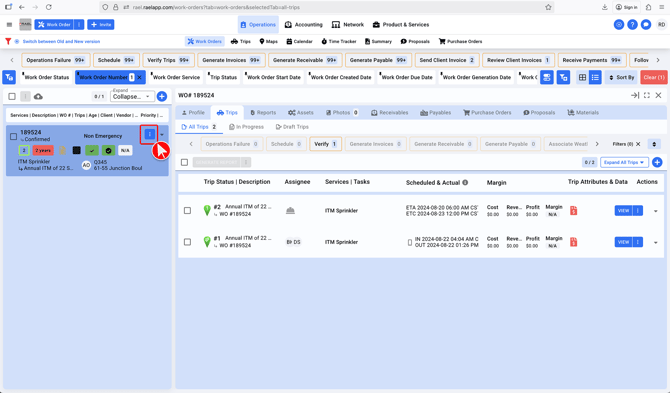Image resolution: width=670 pixels, height=393 pixels.
Task: Click the red filter funnel icon
Action: click(8, 41)
